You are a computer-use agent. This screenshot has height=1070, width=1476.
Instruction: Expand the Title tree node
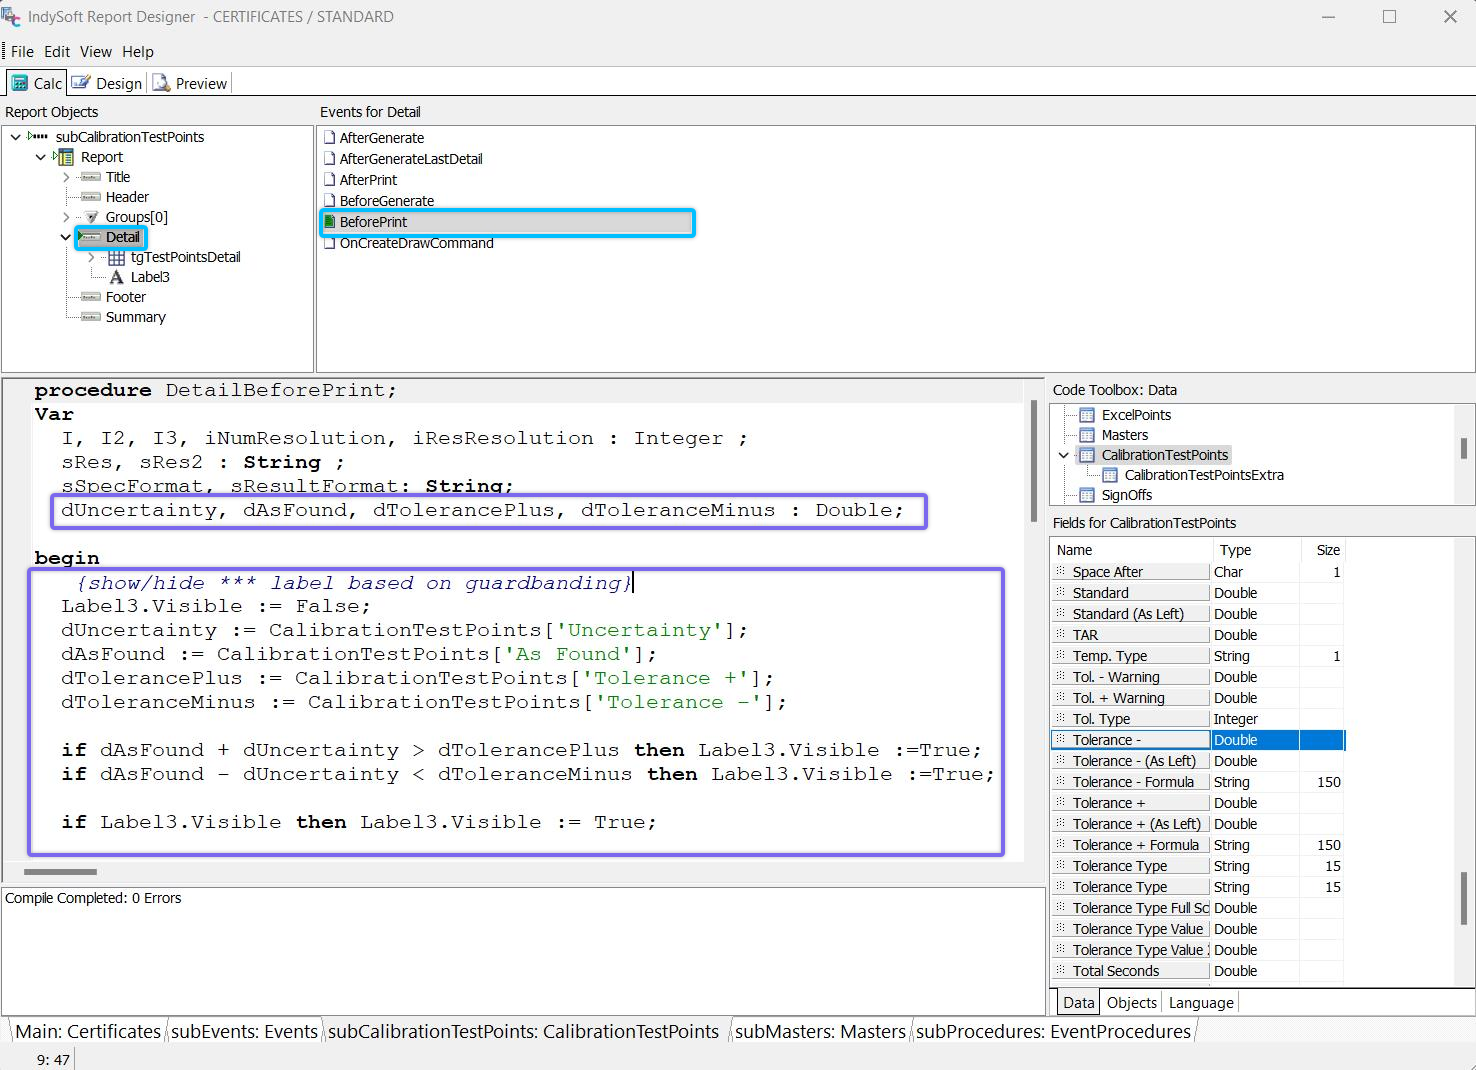click(x=66, y=177)
